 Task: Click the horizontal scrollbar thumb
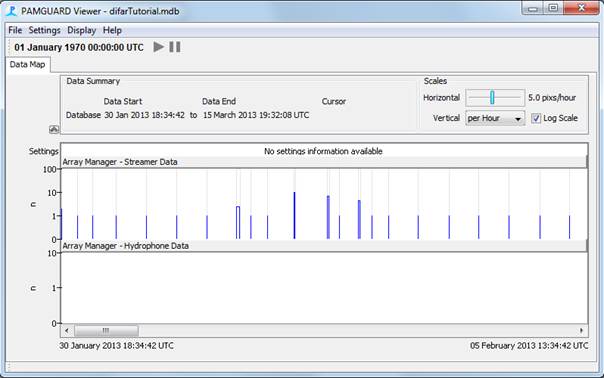point(106,331)
